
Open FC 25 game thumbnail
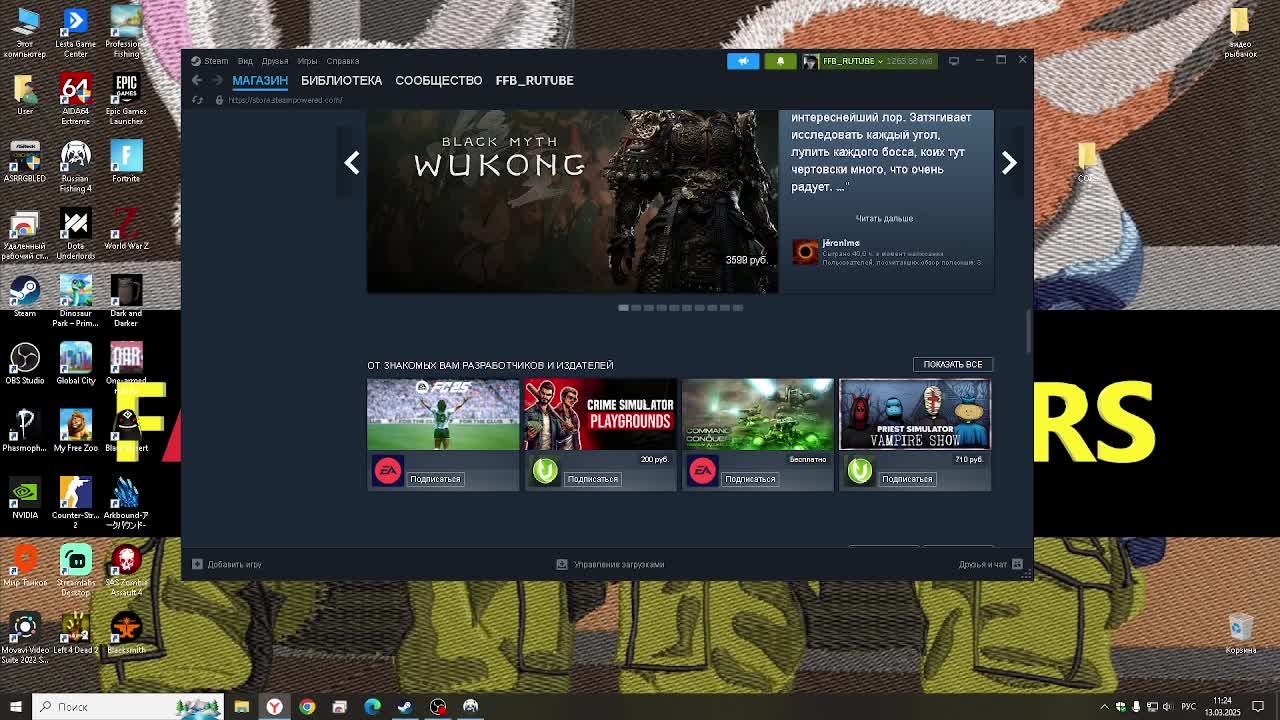point(443,414)
